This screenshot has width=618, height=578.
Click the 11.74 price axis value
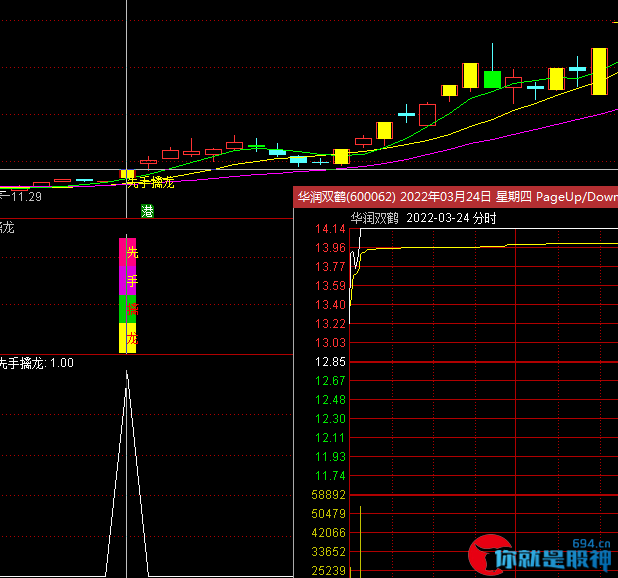[330, 476]
